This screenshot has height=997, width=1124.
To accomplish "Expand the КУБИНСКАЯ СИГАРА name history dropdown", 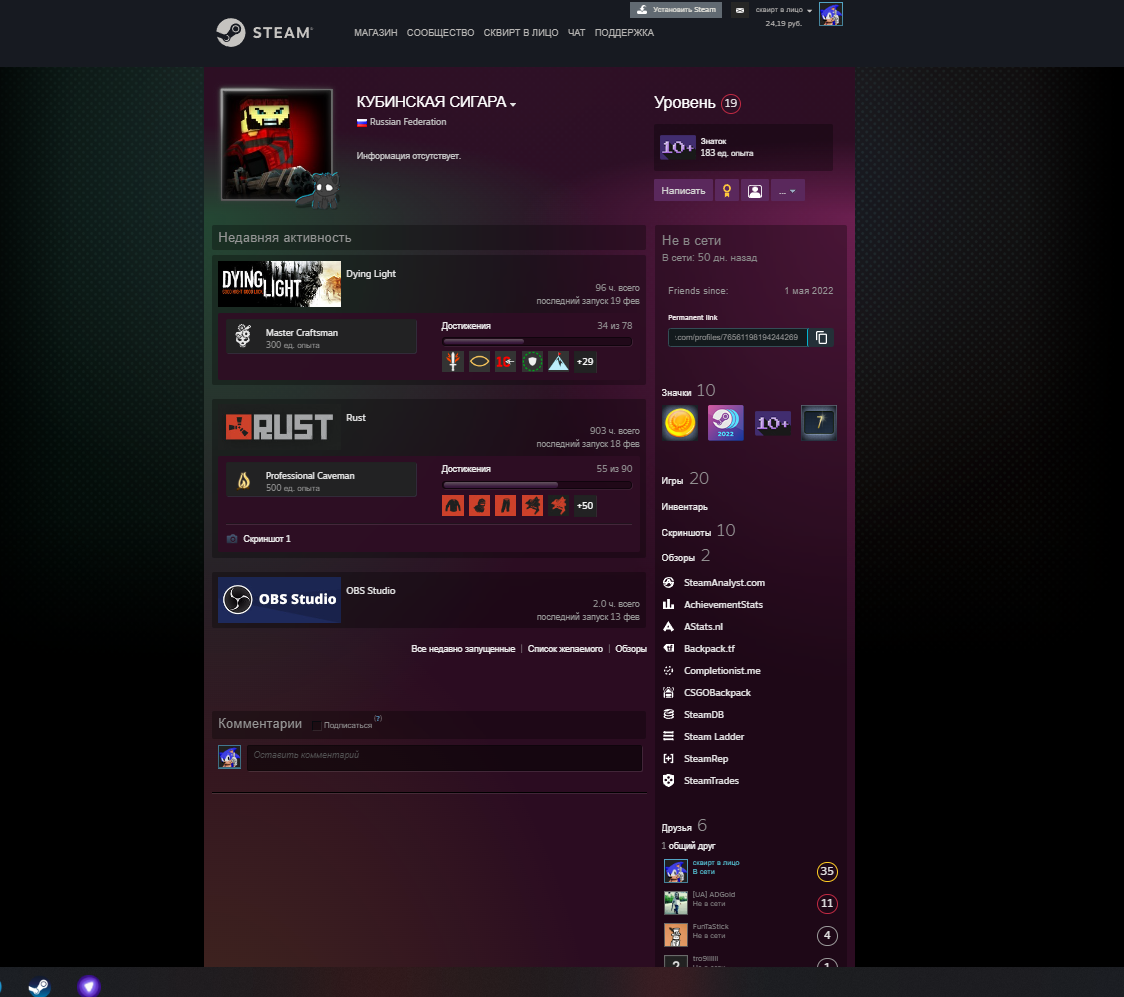I will [513, 105].
